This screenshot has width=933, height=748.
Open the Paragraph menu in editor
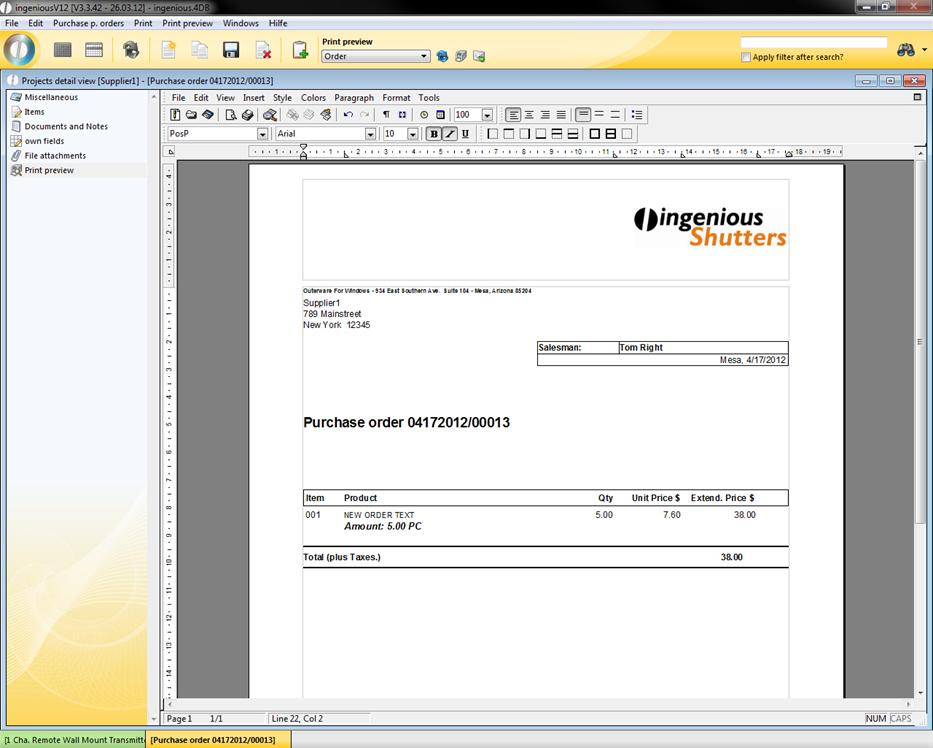point(354,98)
